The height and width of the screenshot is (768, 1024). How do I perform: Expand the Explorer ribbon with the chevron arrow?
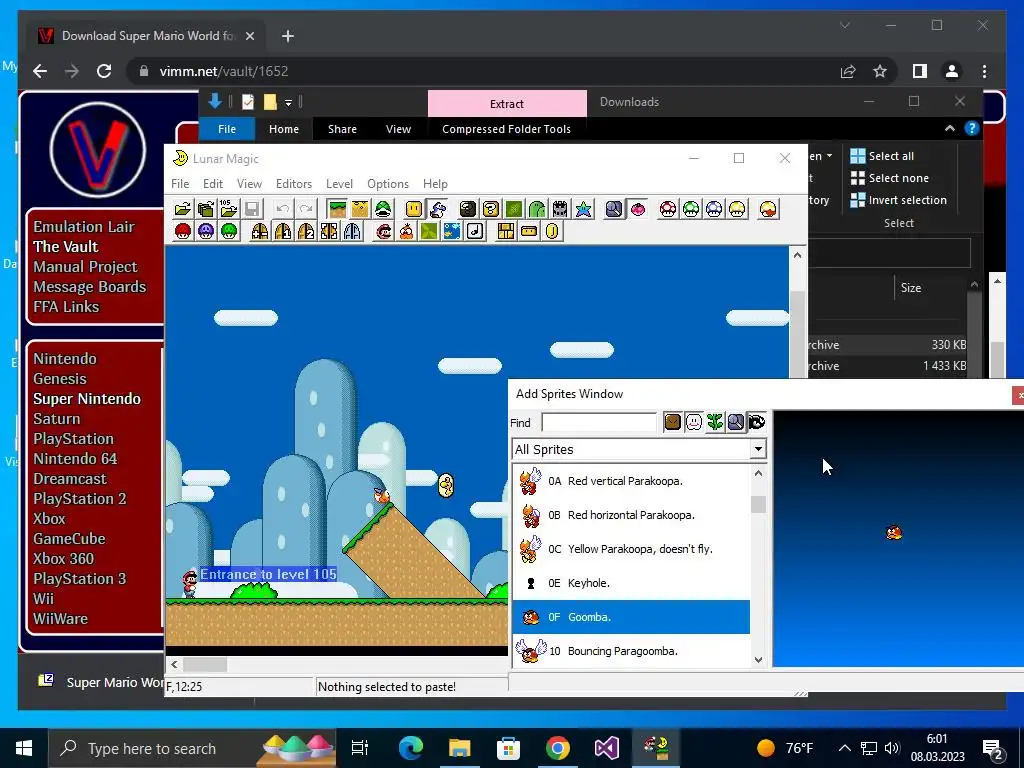[x=950, y=129]
